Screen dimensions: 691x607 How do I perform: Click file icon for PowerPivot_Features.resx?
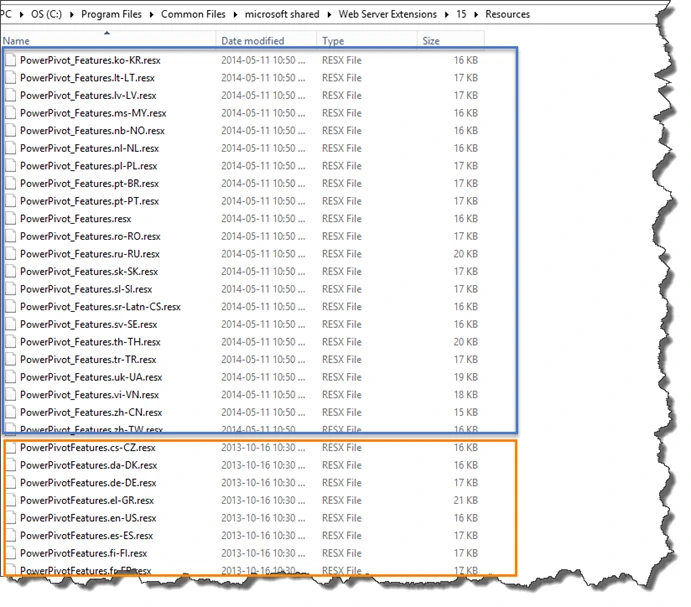click(11, 219)
